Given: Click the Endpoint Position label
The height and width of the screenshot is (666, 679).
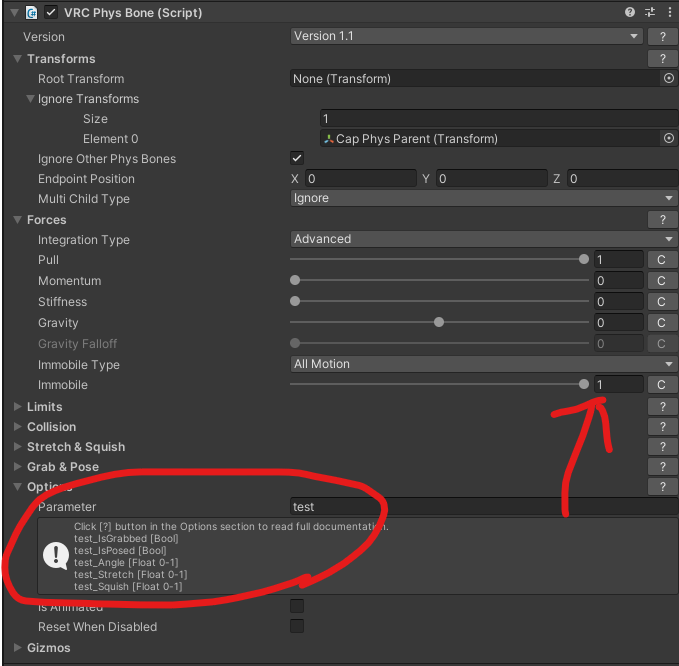Looking at the screenshot, I should click(x=86, y=179).
